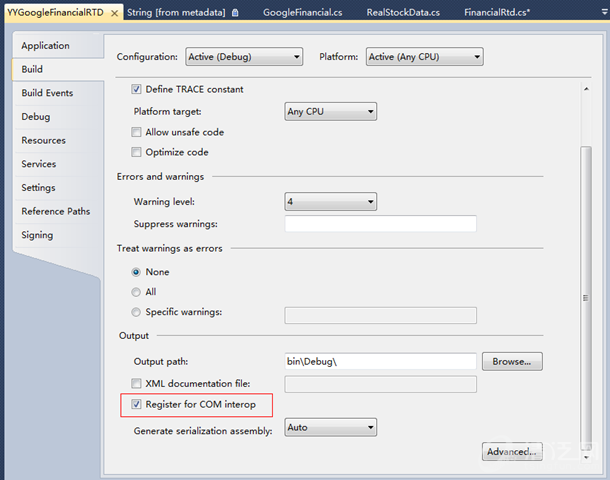Click the Browse... button for output path
The width and height of the screenshot is (610, 480).
pyautogui.click(x=512, y=361)
